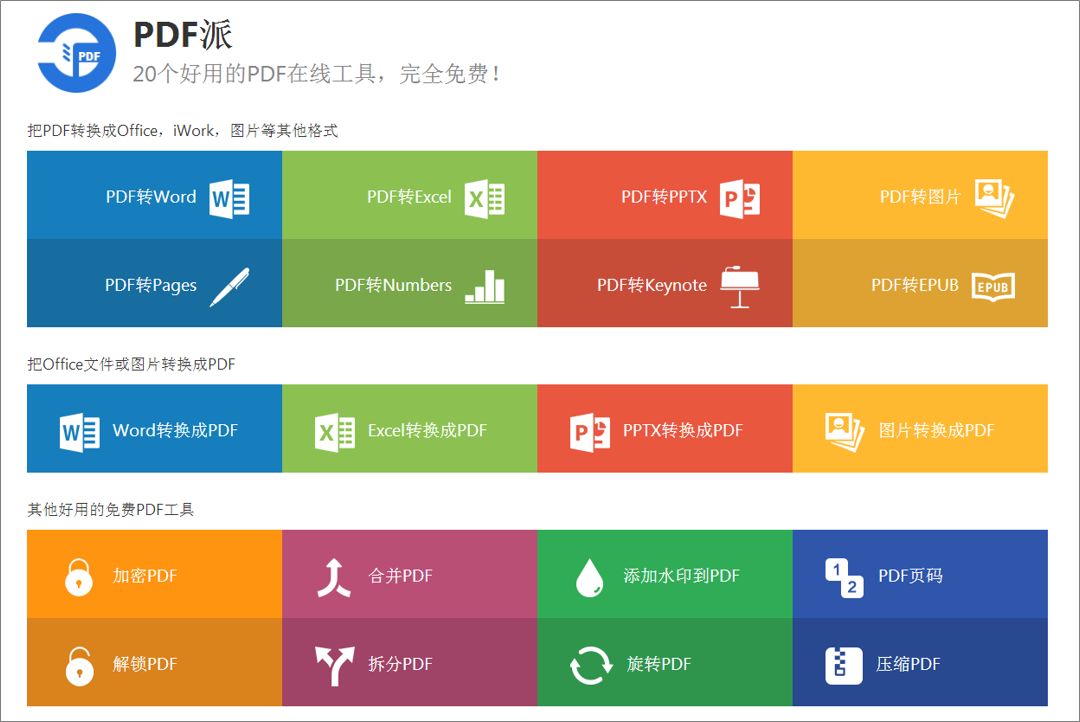Screen dimensions: 1080x722
Task: Click the Excel icon in PDF转Excel tile
Action: point(485,198)
